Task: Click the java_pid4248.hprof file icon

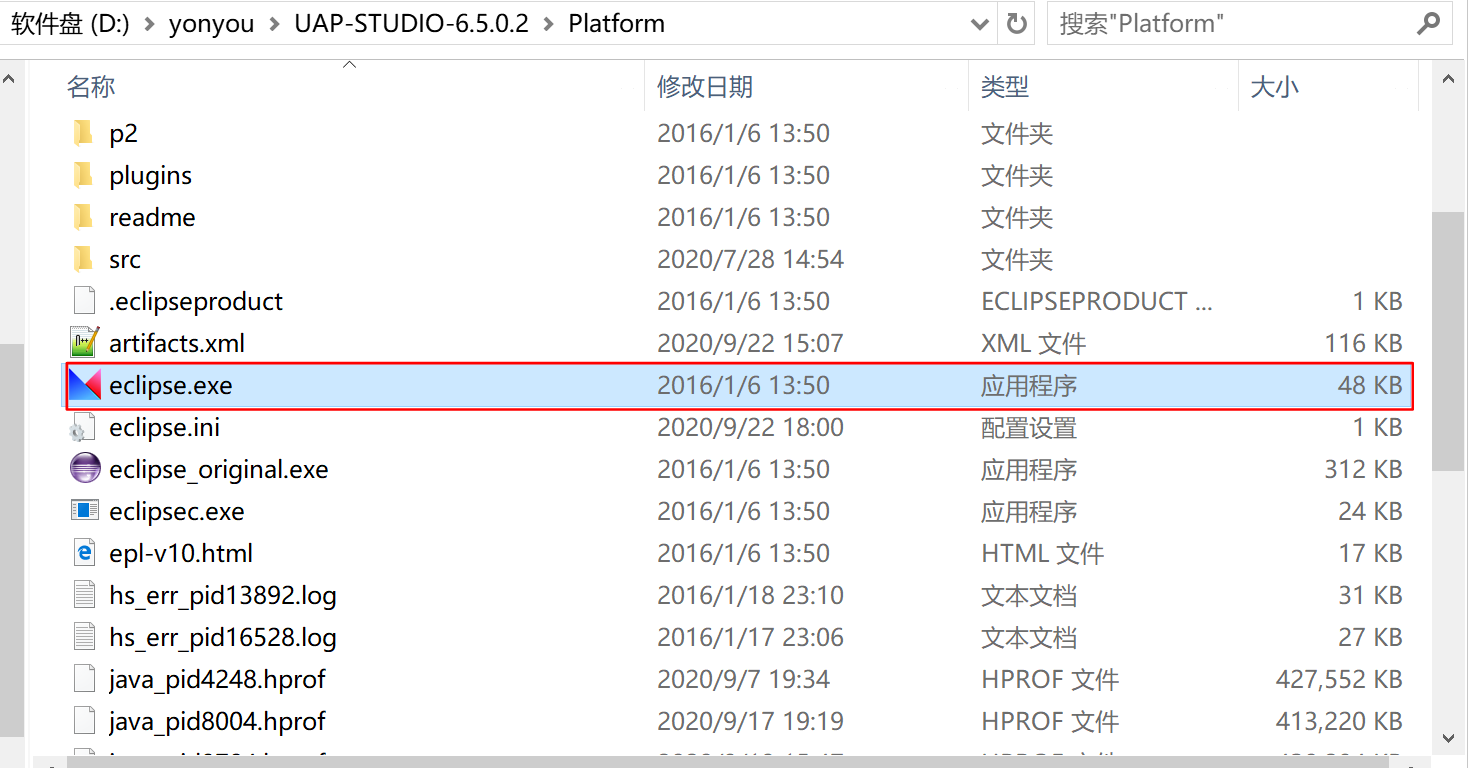Action: (x=84, y=679)
